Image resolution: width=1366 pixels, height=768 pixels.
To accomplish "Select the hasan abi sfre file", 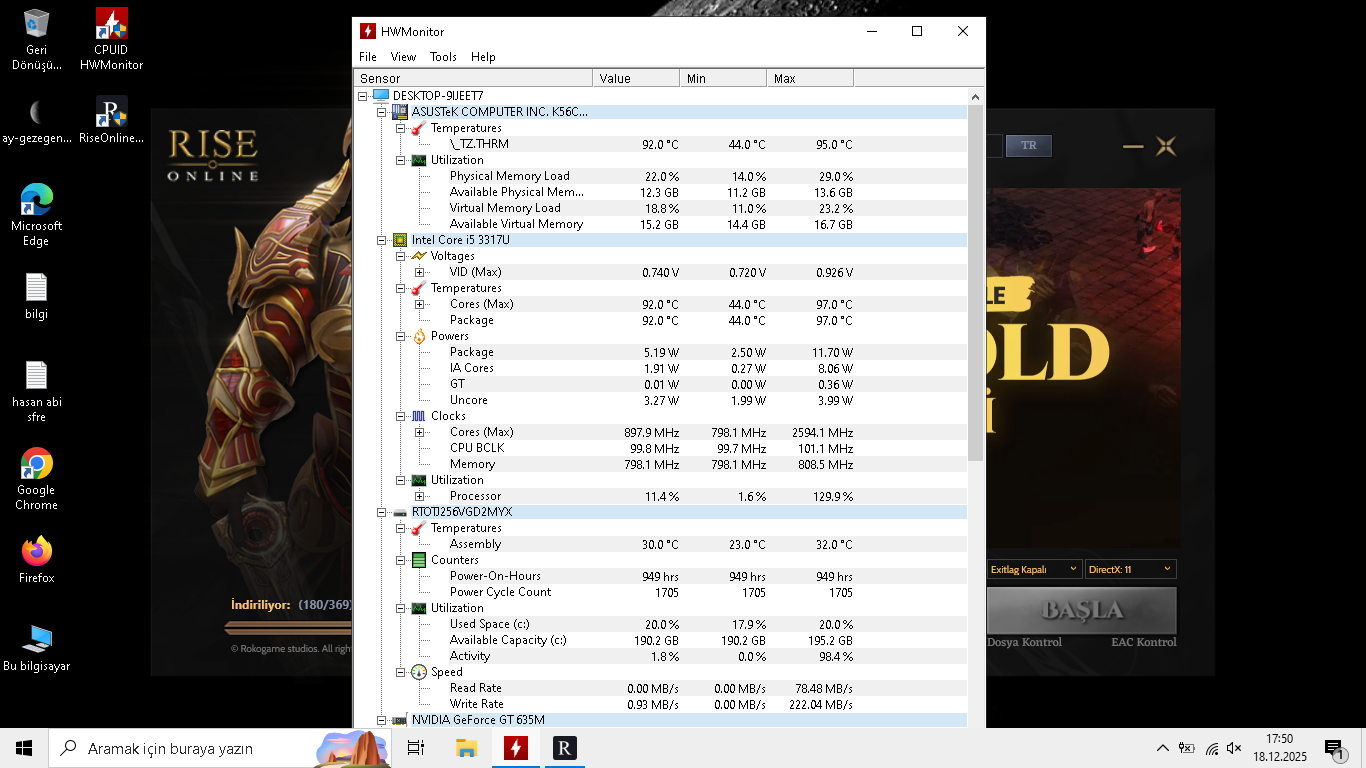I will [36, 392].
